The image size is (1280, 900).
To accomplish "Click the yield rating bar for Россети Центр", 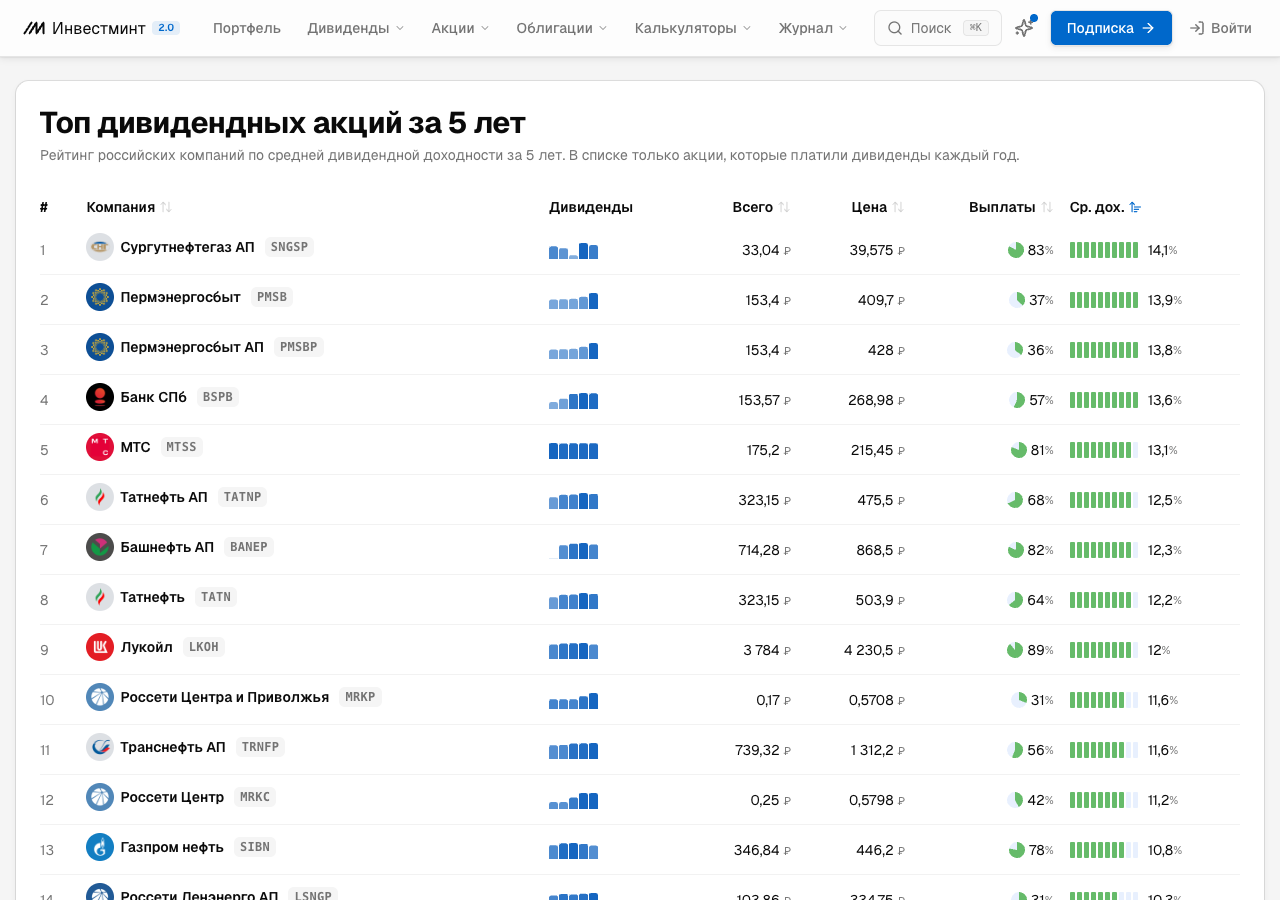I will pos(1104,800).
